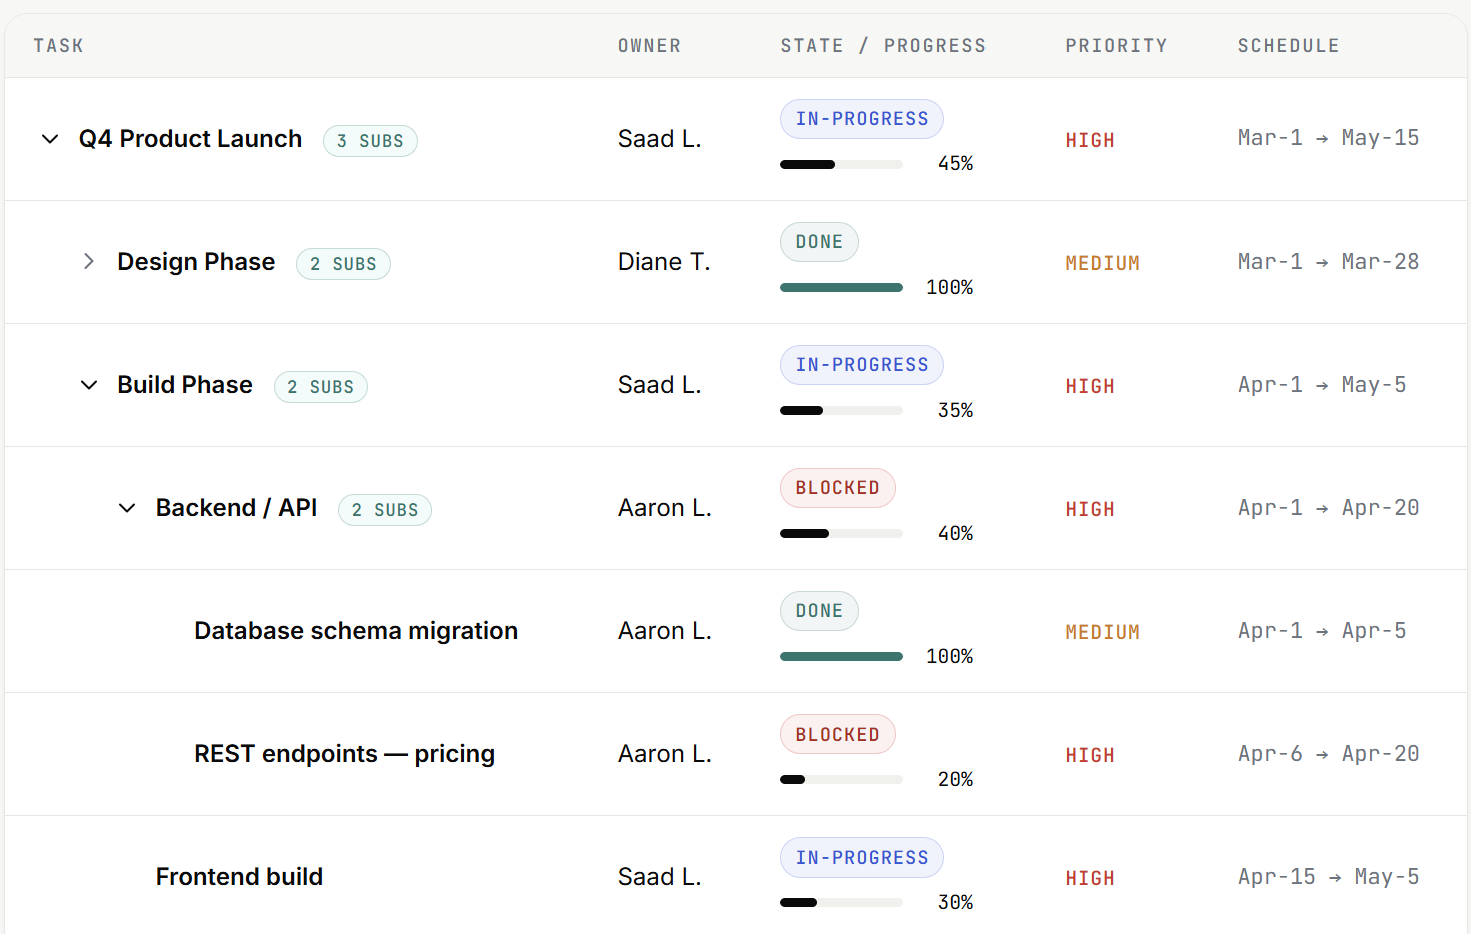Click the Frontend build progress bar
The image size is (1471, 934).
[x=841, y=903]
